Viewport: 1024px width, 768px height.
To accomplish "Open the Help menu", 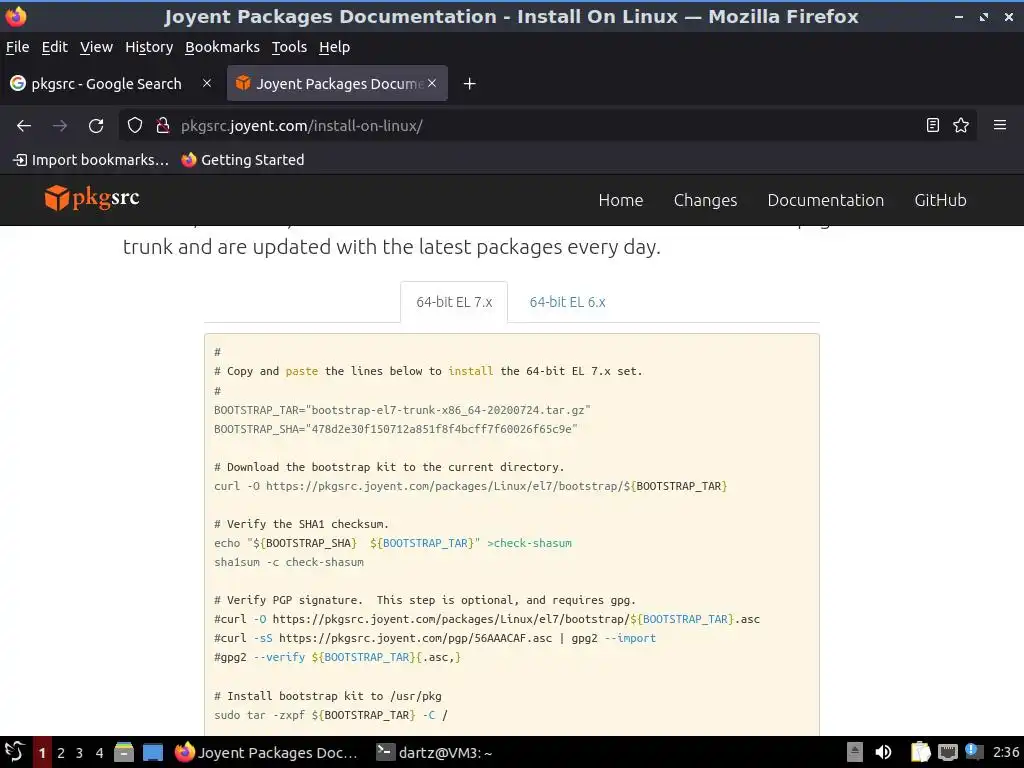I will pyautogui.click(x=334, y=47).
